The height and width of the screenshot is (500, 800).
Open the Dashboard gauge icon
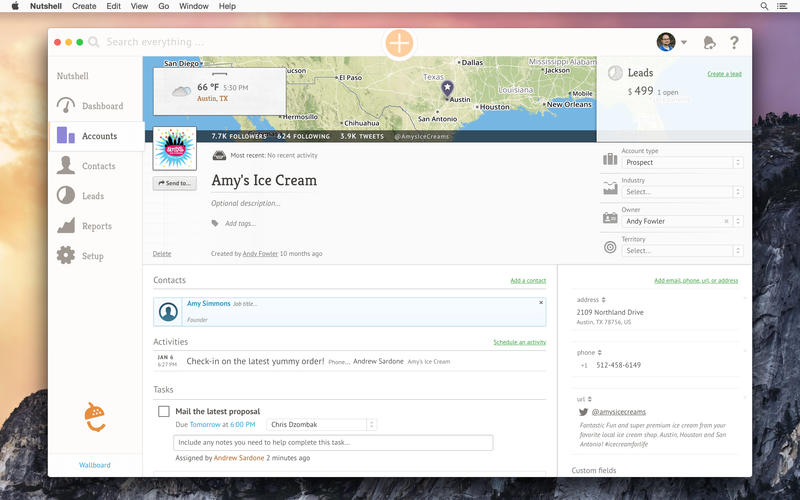coord(66,105)
